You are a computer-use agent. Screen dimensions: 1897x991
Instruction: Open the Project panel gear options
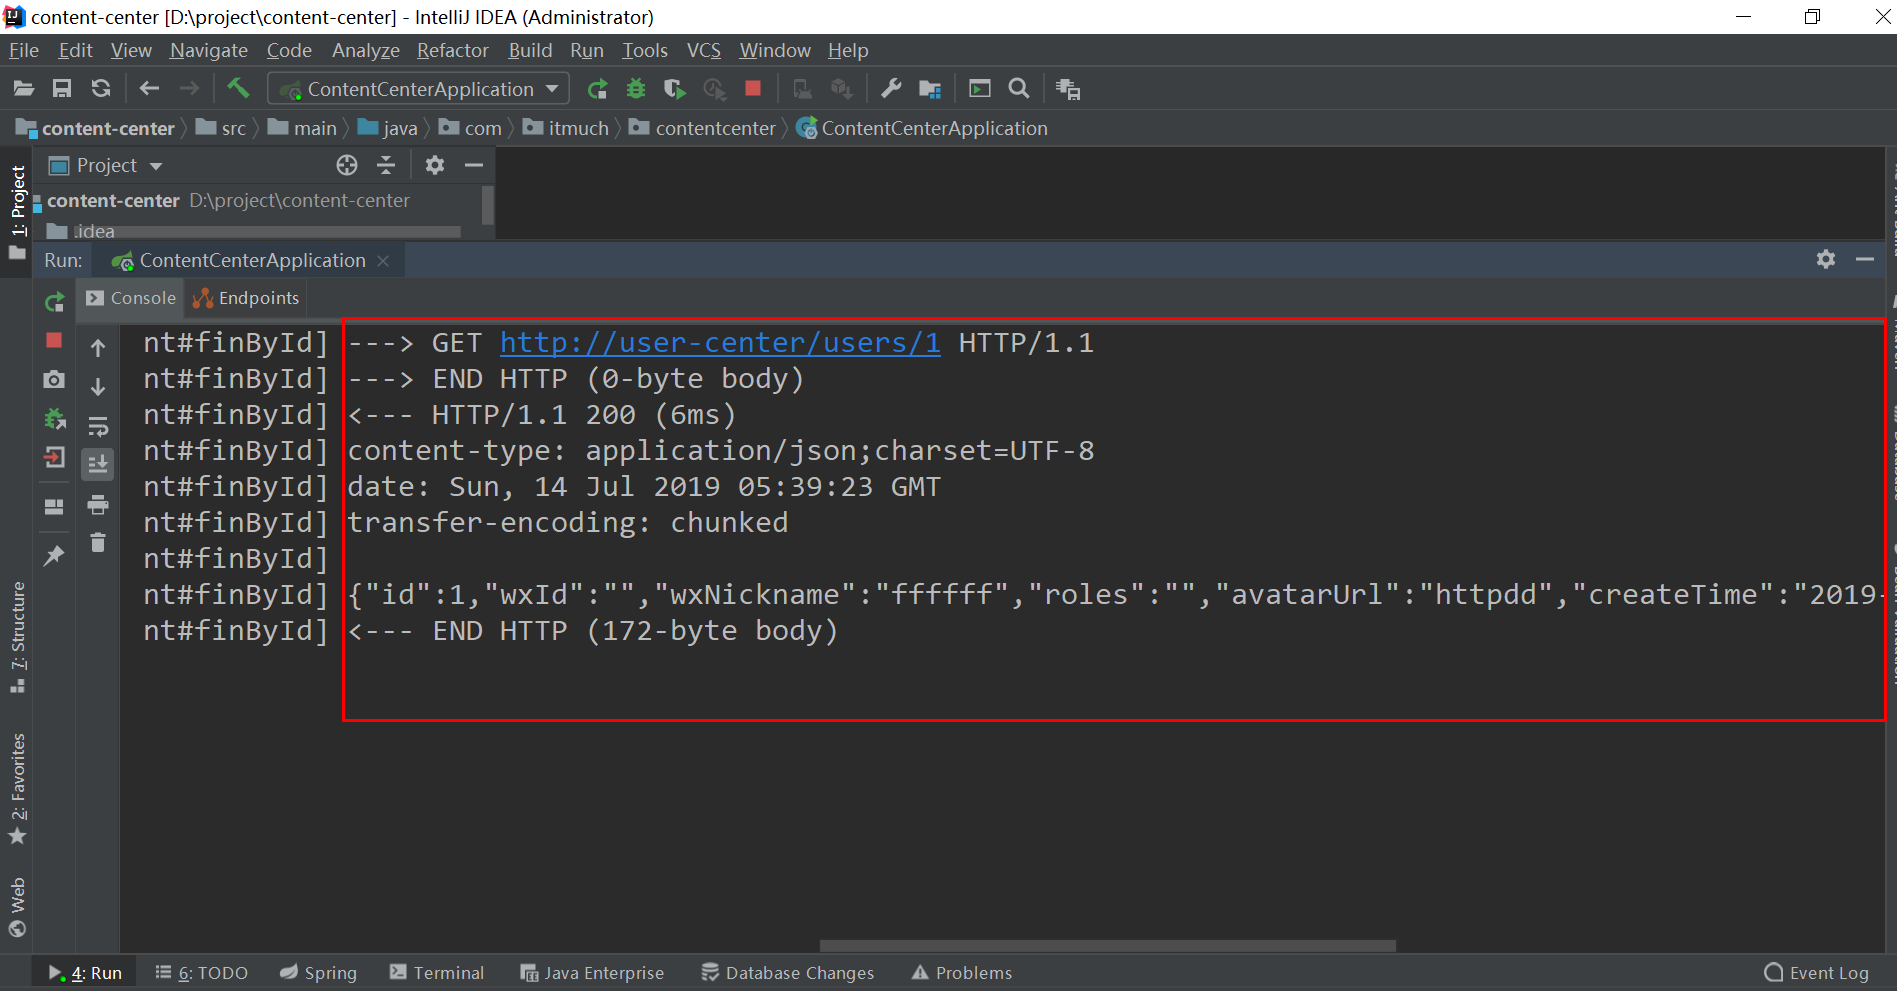coord(435,165)
